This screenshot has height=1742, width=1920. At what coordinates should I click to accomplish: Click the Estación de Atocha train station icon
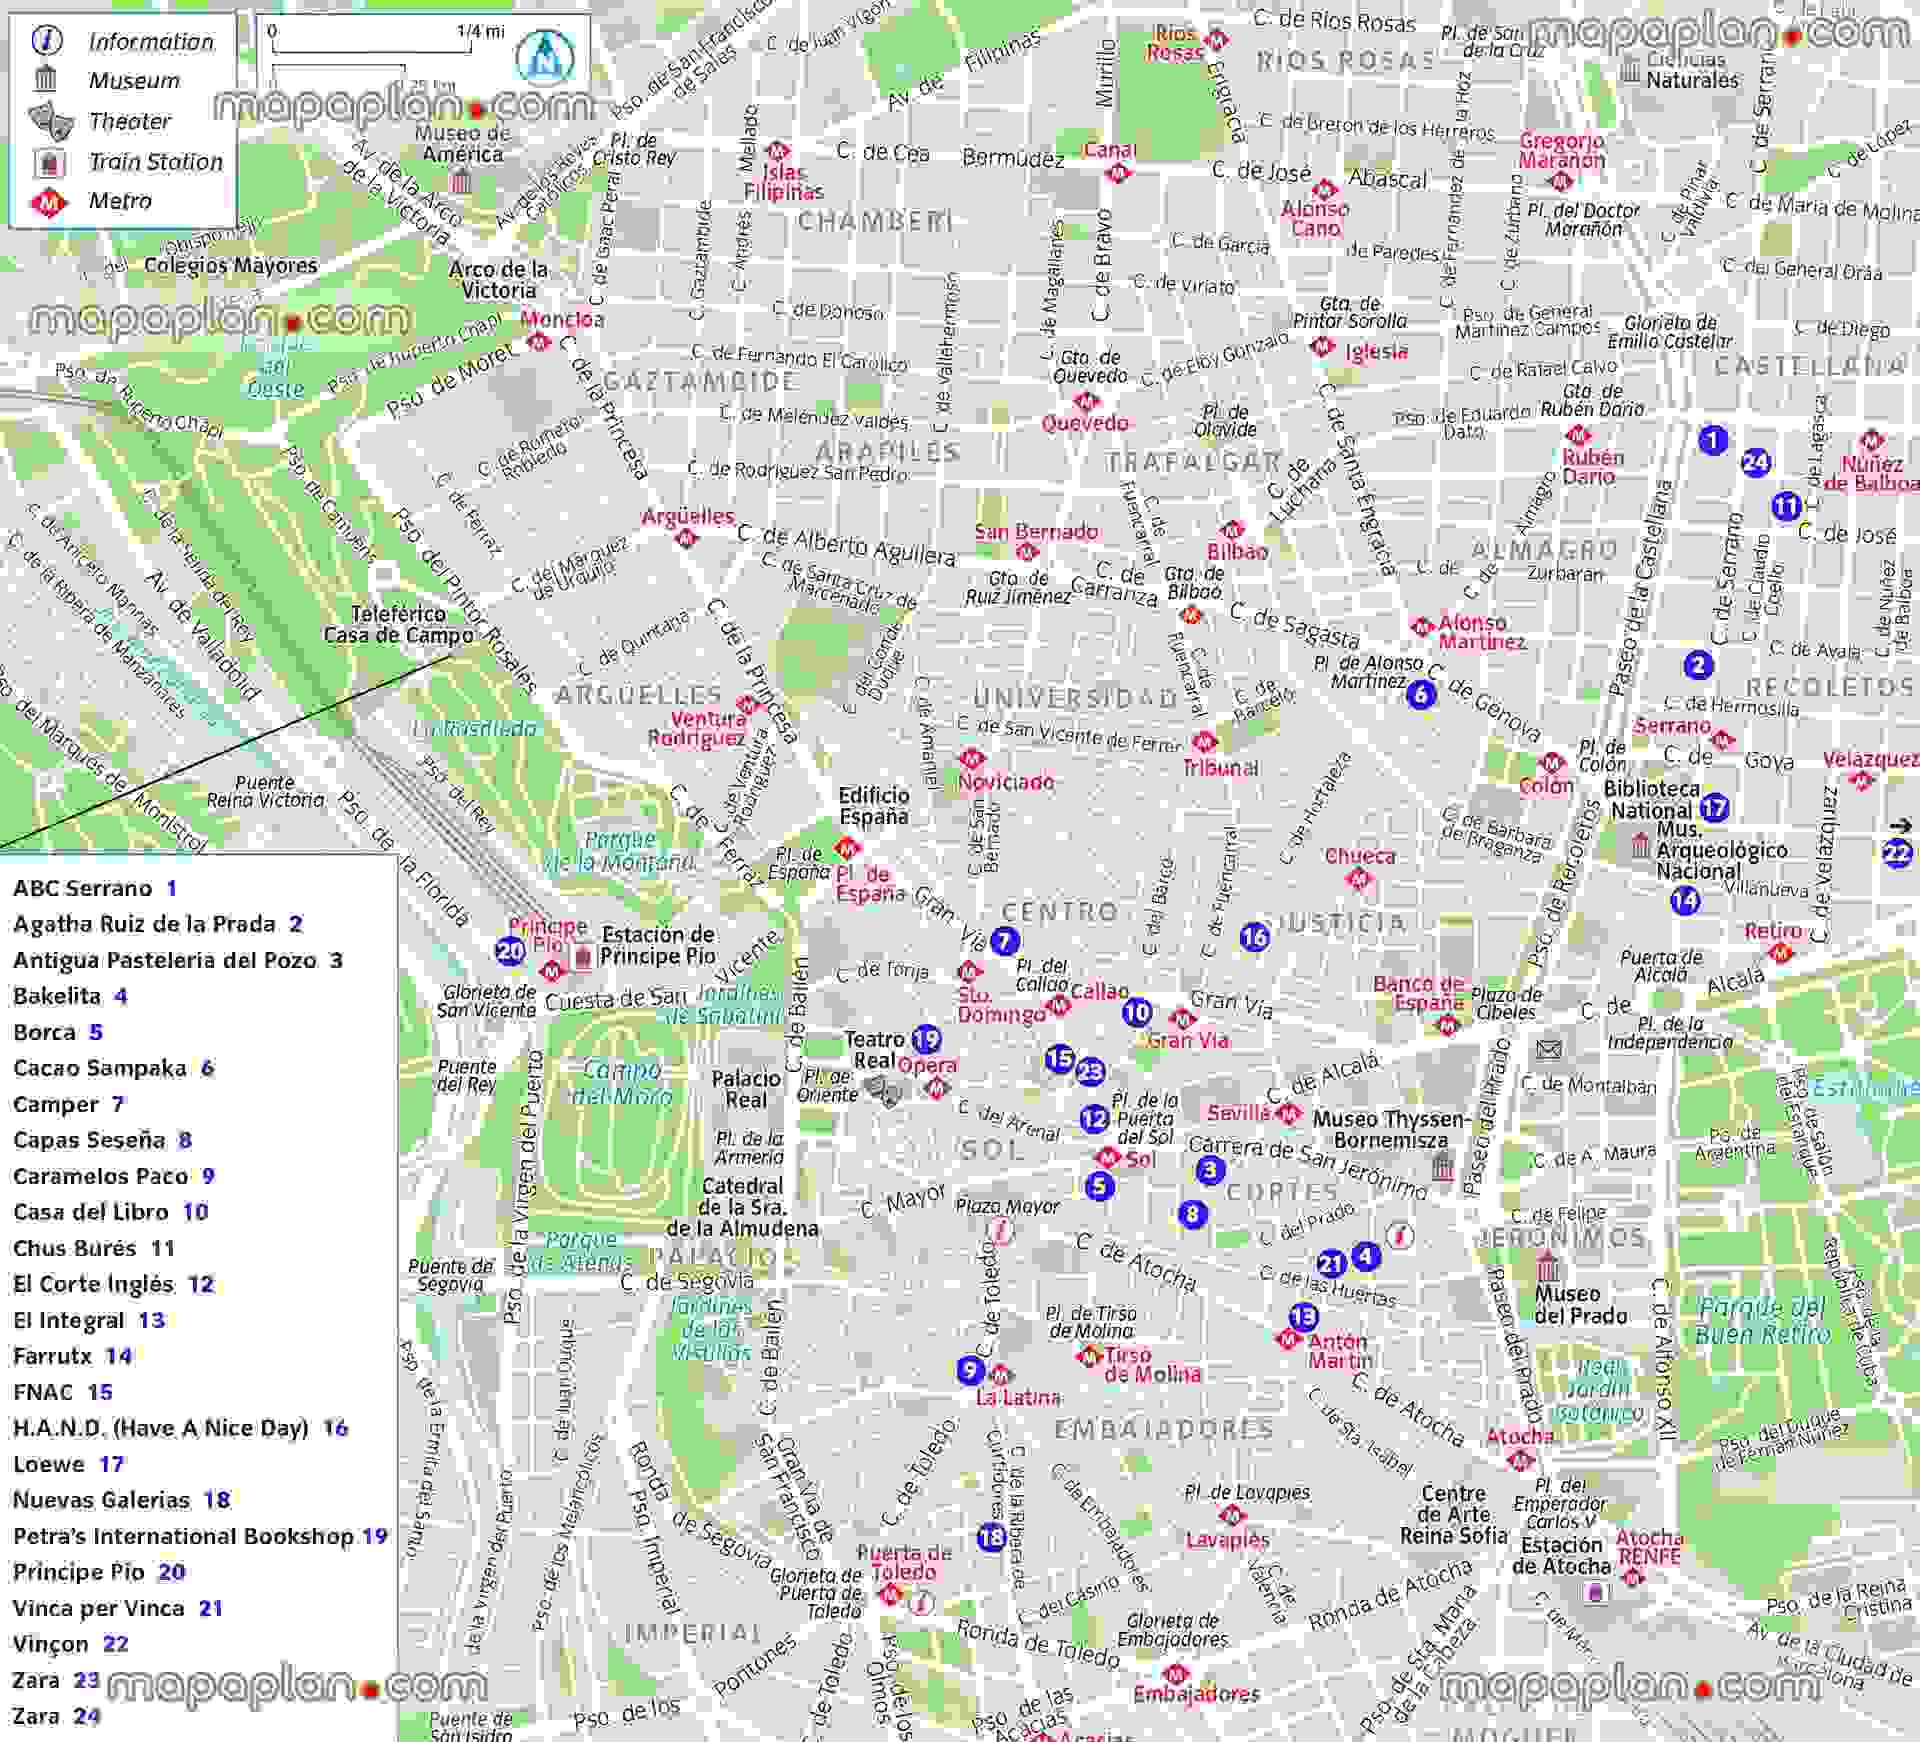1597,1591
